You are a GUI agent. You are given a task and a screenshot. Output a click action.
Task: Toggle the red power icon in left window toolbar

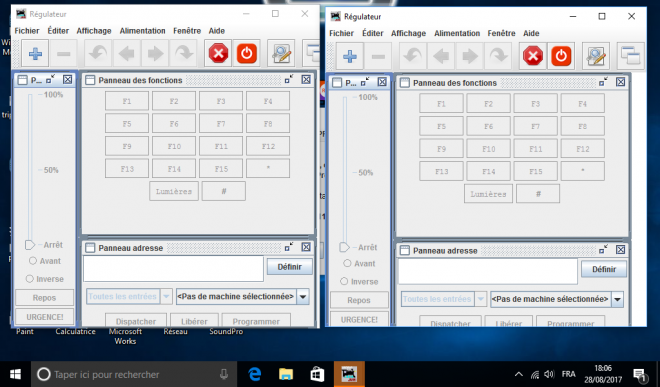pyautogui.click(x=247, y=53)
